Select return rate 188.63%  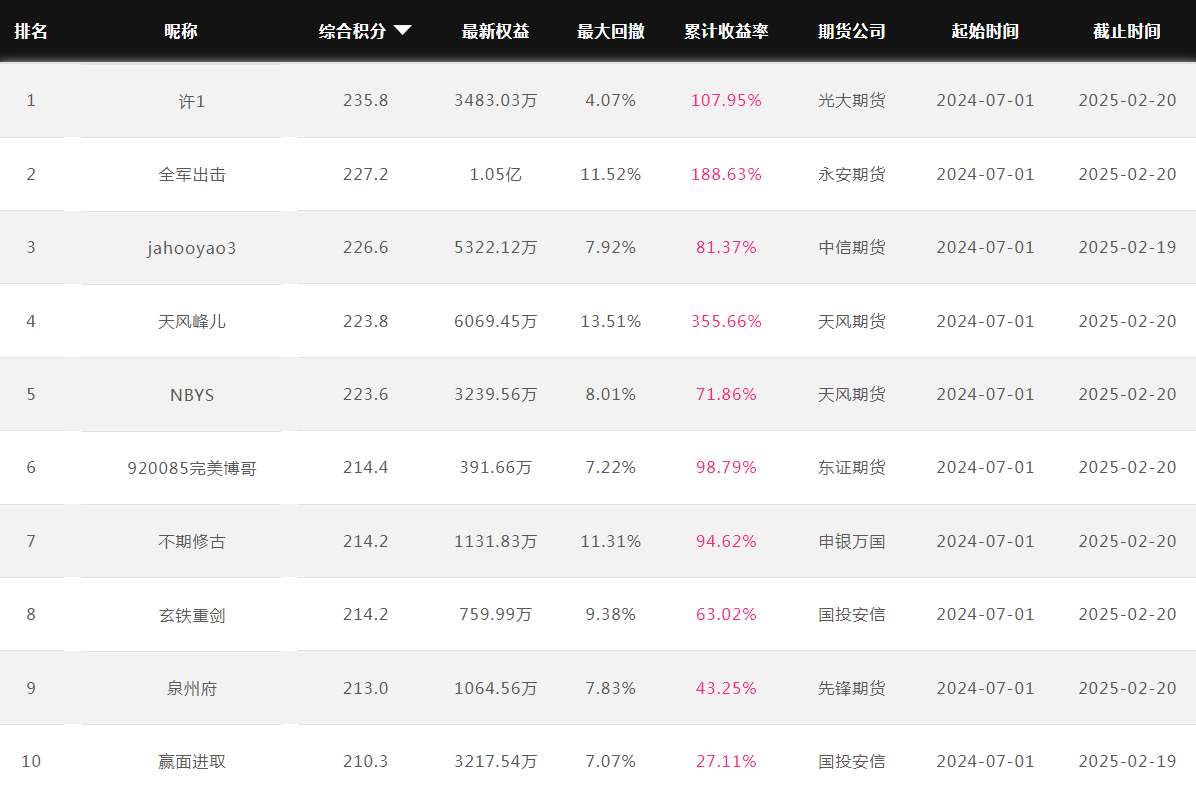tap(726, 175)
